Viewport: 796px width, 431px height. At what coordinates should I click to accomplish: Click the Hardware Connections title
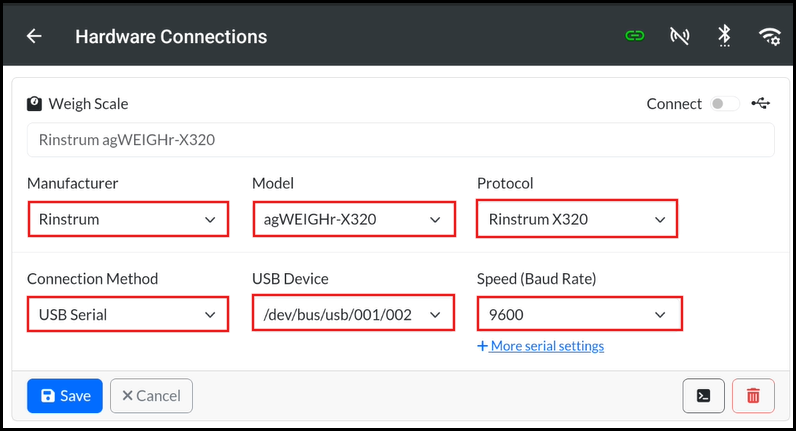(171, 37)
